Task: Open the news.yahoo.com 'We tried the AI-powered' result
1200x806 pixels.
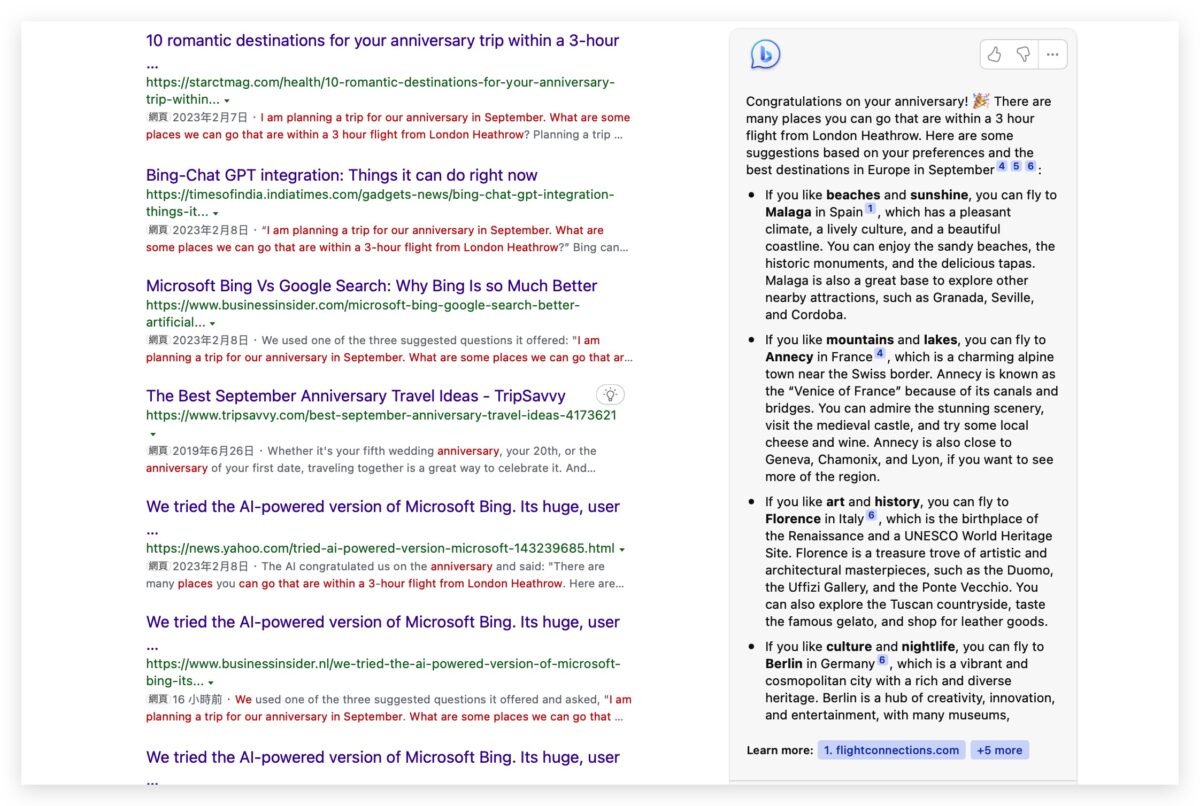Action: click(383, 516)
